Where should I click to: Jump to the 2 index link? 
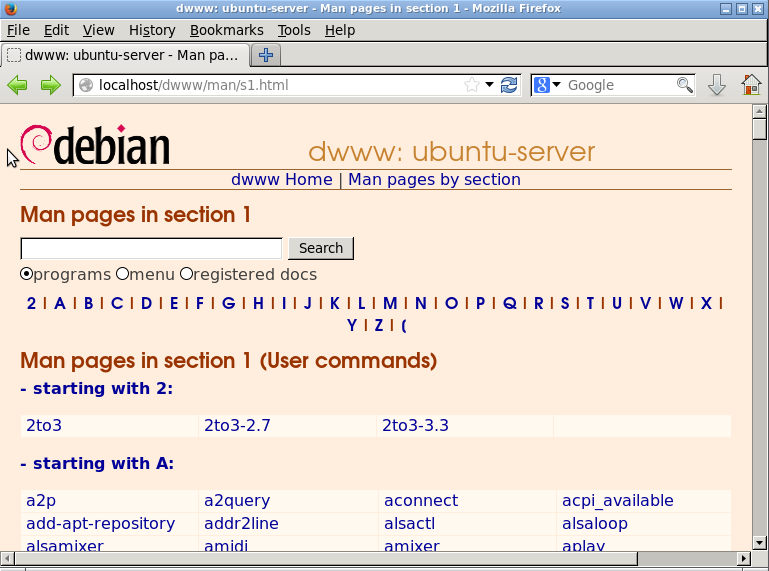pyautogui.click(x=31, y=303)
